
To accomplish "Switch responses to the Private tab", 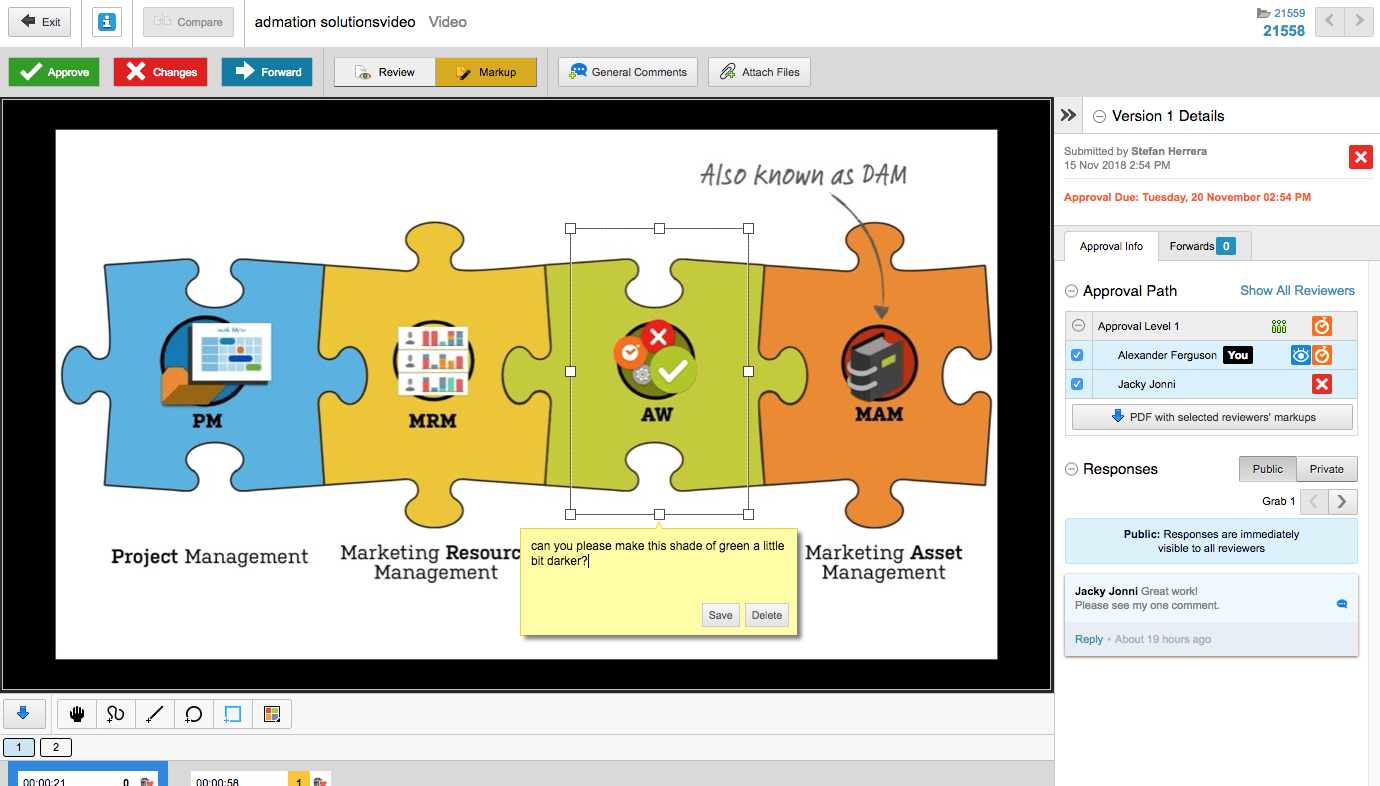I will point(1326,469).
